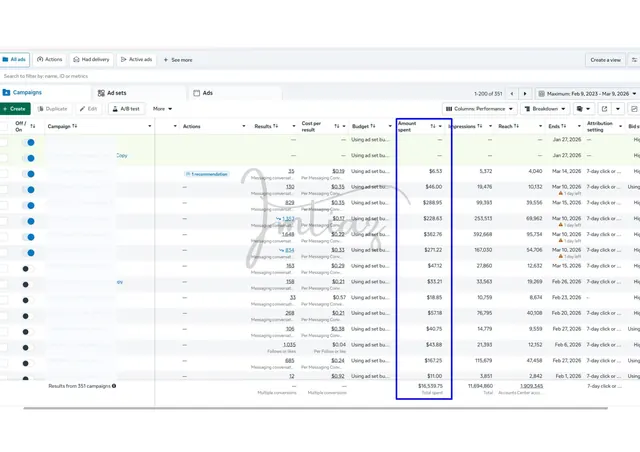
Task: Click total spent $16,539.75 value
Action: tap(430, 386)
